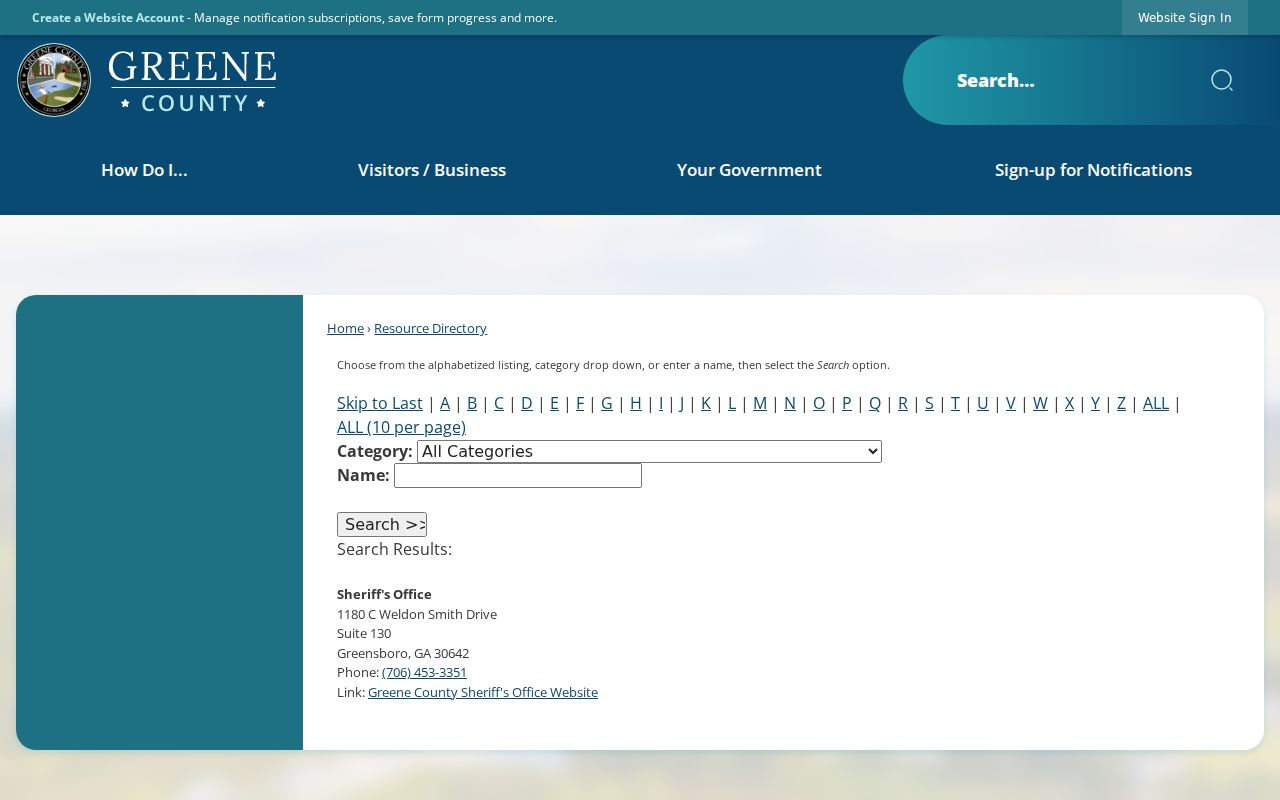Filter listing by letter R
Viewport: 1280px width, 800px height.
(903, 403)
